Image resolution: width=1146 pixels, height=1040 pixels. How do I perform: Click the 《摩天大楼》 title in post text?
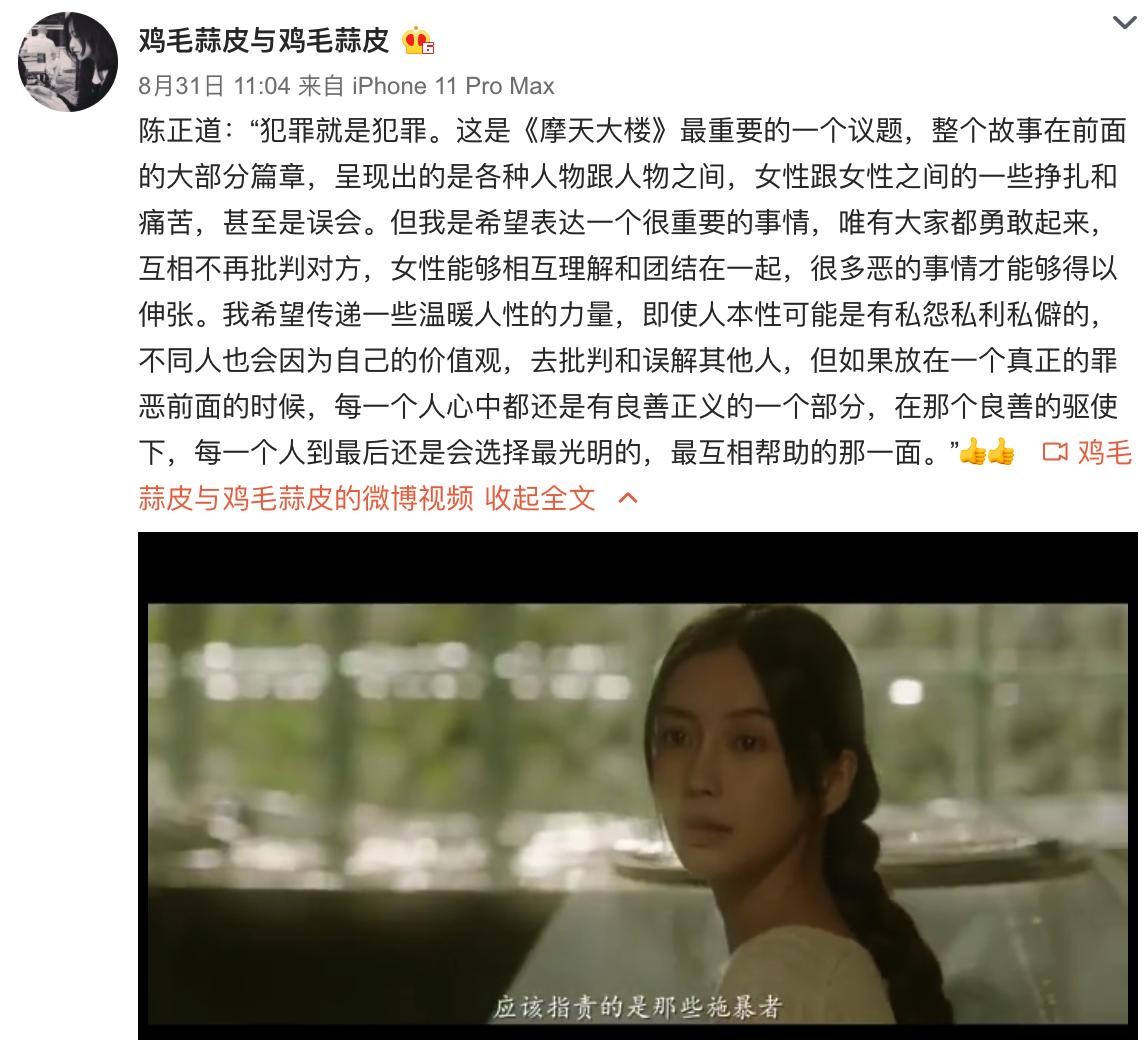point(595,132)
